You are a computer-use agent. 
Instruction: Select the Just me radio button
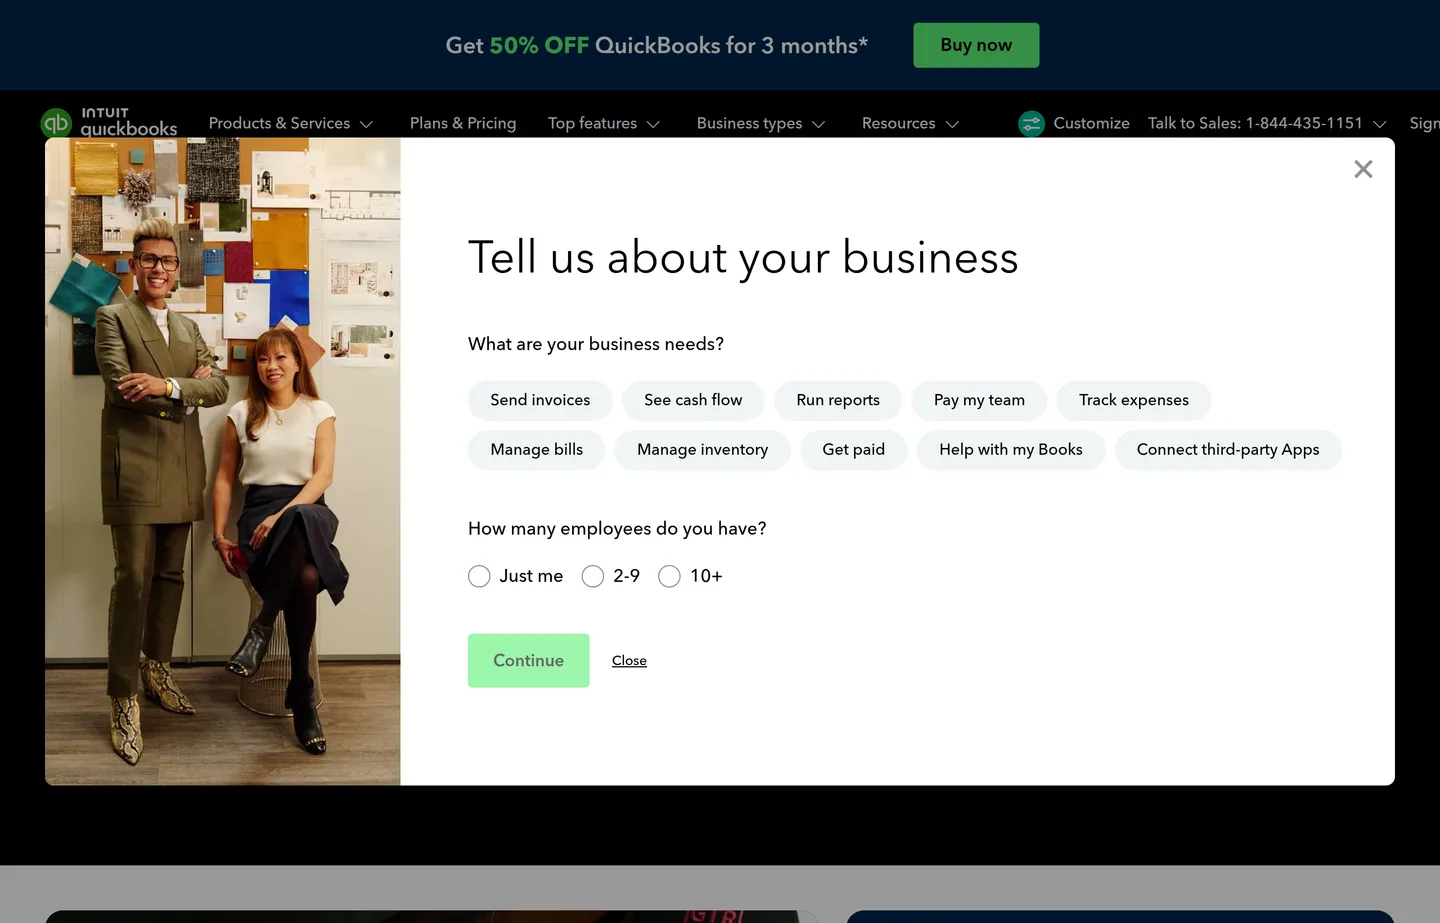[x=479, y=576]
